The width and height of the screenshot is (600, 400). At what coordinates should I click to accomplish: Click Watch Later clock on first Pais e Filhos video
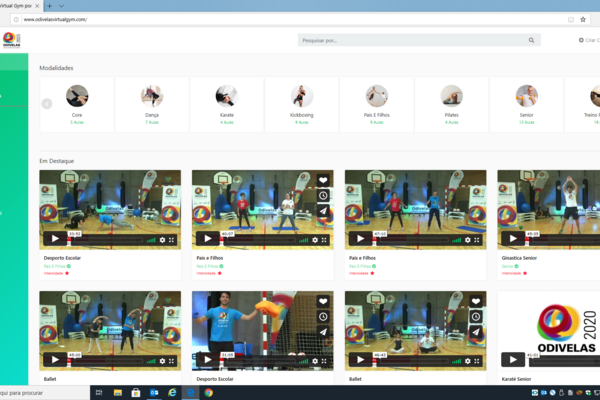(x=323, y=196)
